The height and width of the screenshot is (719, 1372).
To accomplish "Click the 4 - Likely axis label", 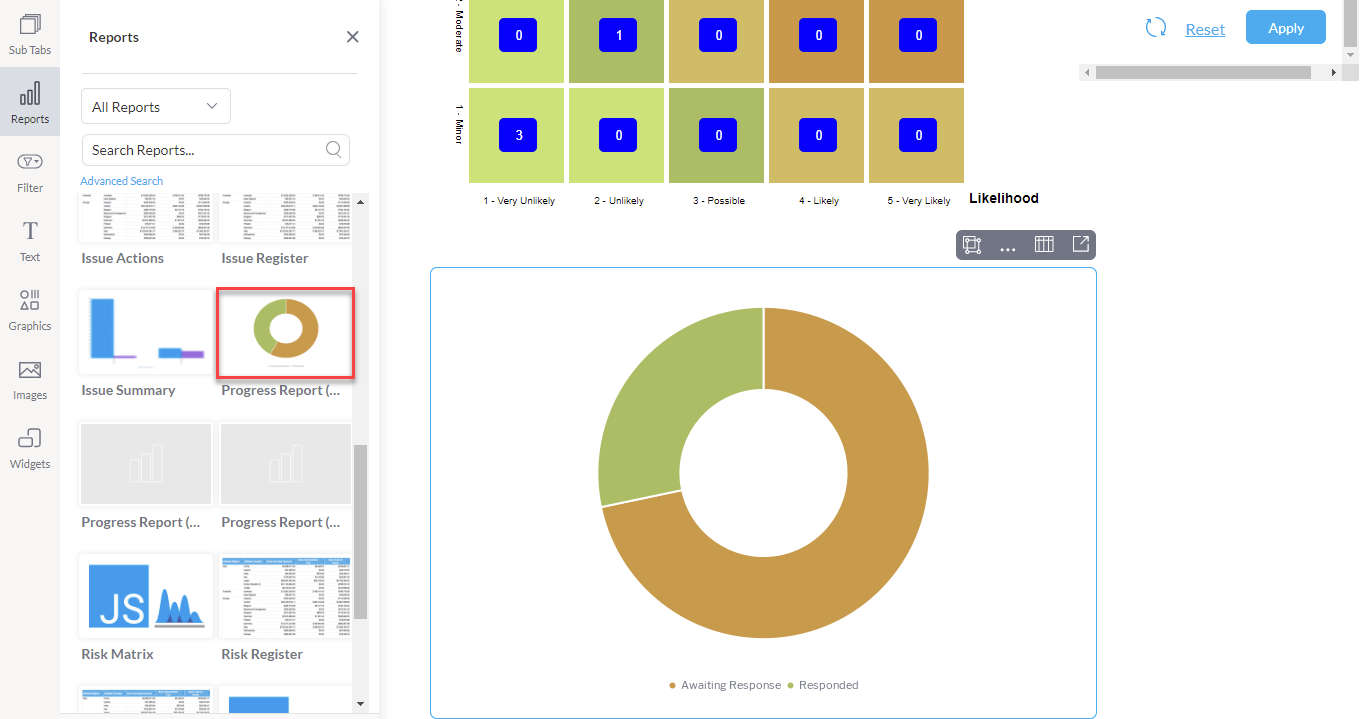I will pos(819,201).
